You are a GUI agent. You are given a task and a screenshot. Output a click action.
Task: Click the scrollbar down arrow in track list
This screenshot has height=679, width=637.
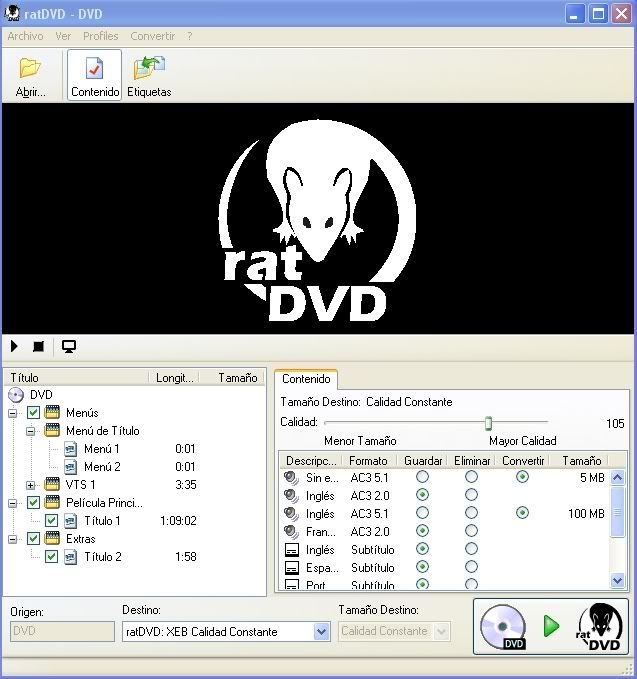pyautogui.click(x=618, y=580)
